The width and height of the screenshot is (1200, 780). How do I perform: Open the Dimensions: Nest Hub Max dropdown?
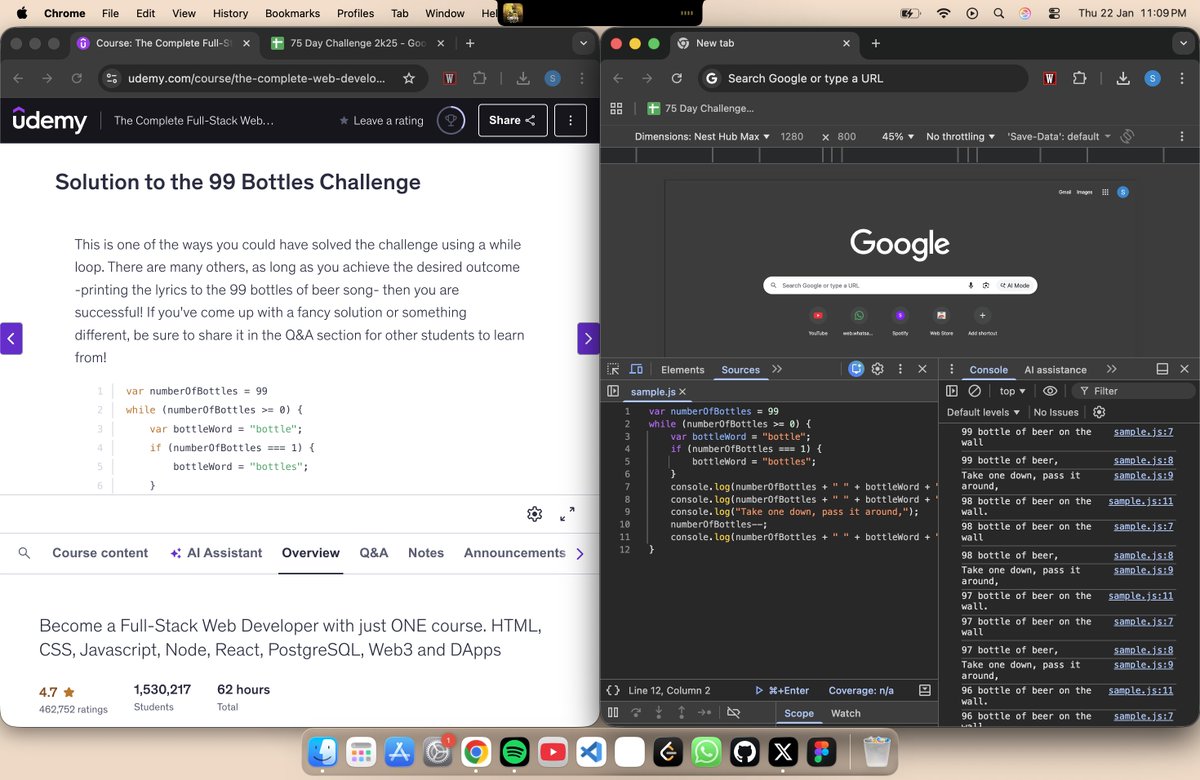pyautogui.click(x=702, y=136)
